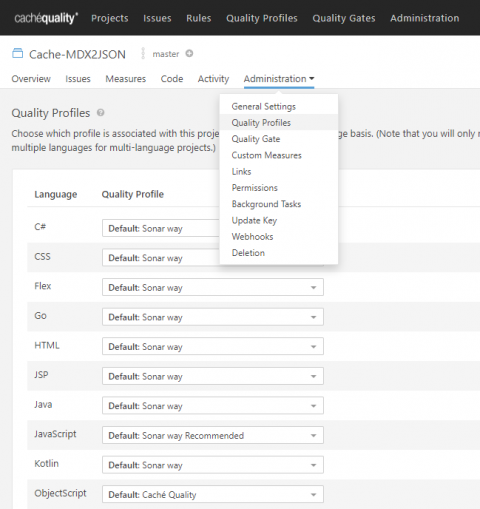Click the Cache-MDX2JSON project icon

pos(18,53)
